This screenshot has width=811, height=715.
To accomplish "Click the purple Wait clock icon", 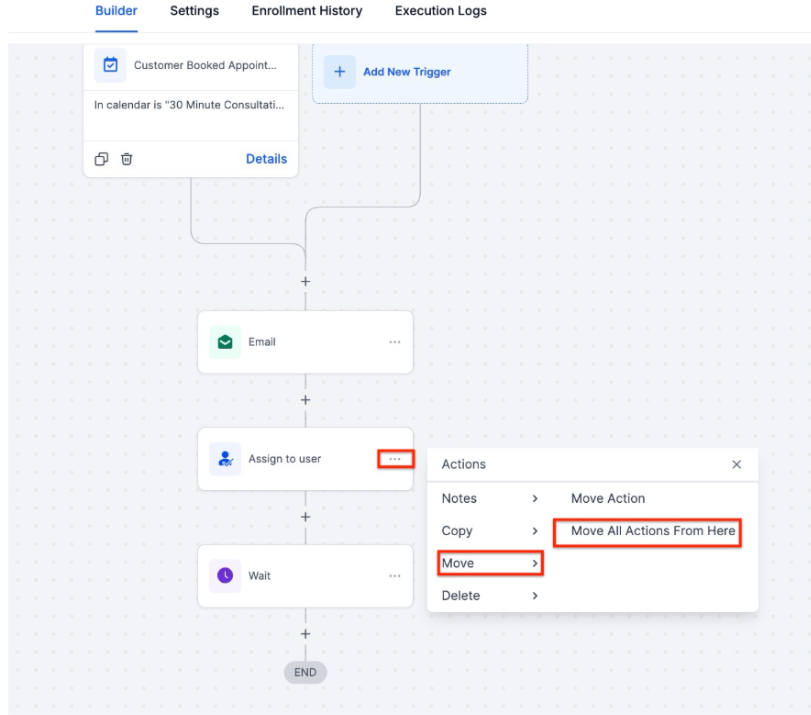I will coord(225,576).
